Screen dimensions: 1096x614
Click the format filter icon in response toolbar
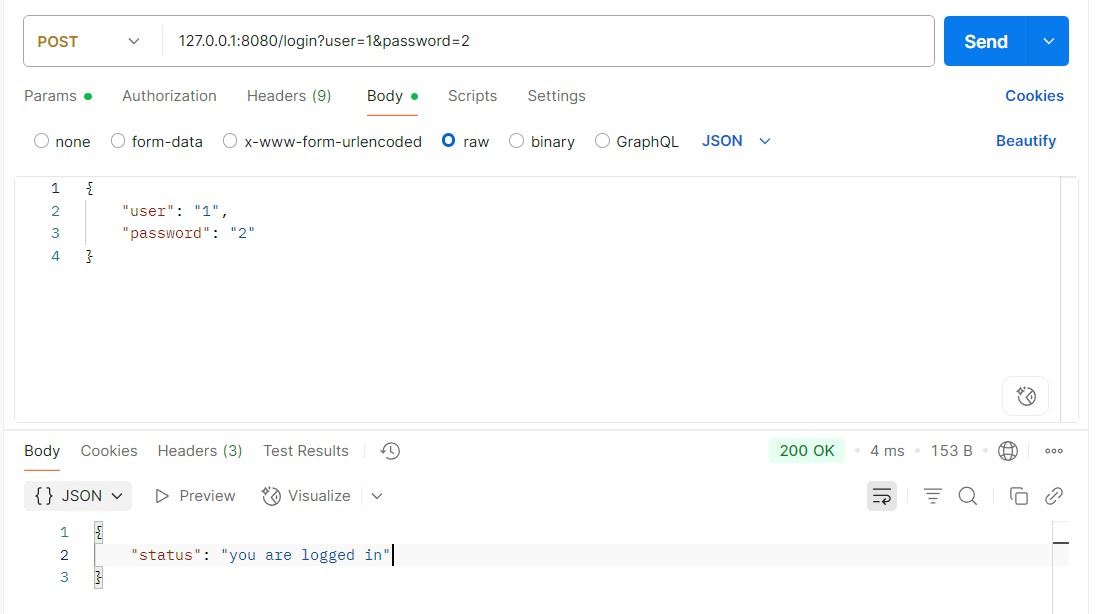coord(932,495)
